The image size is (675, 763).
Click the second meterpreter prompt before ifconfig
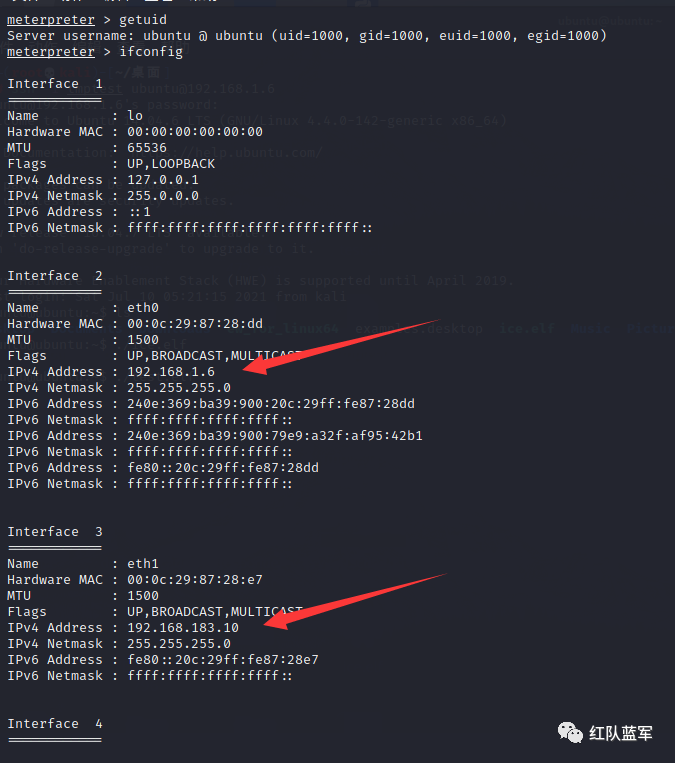pos(51,52)
